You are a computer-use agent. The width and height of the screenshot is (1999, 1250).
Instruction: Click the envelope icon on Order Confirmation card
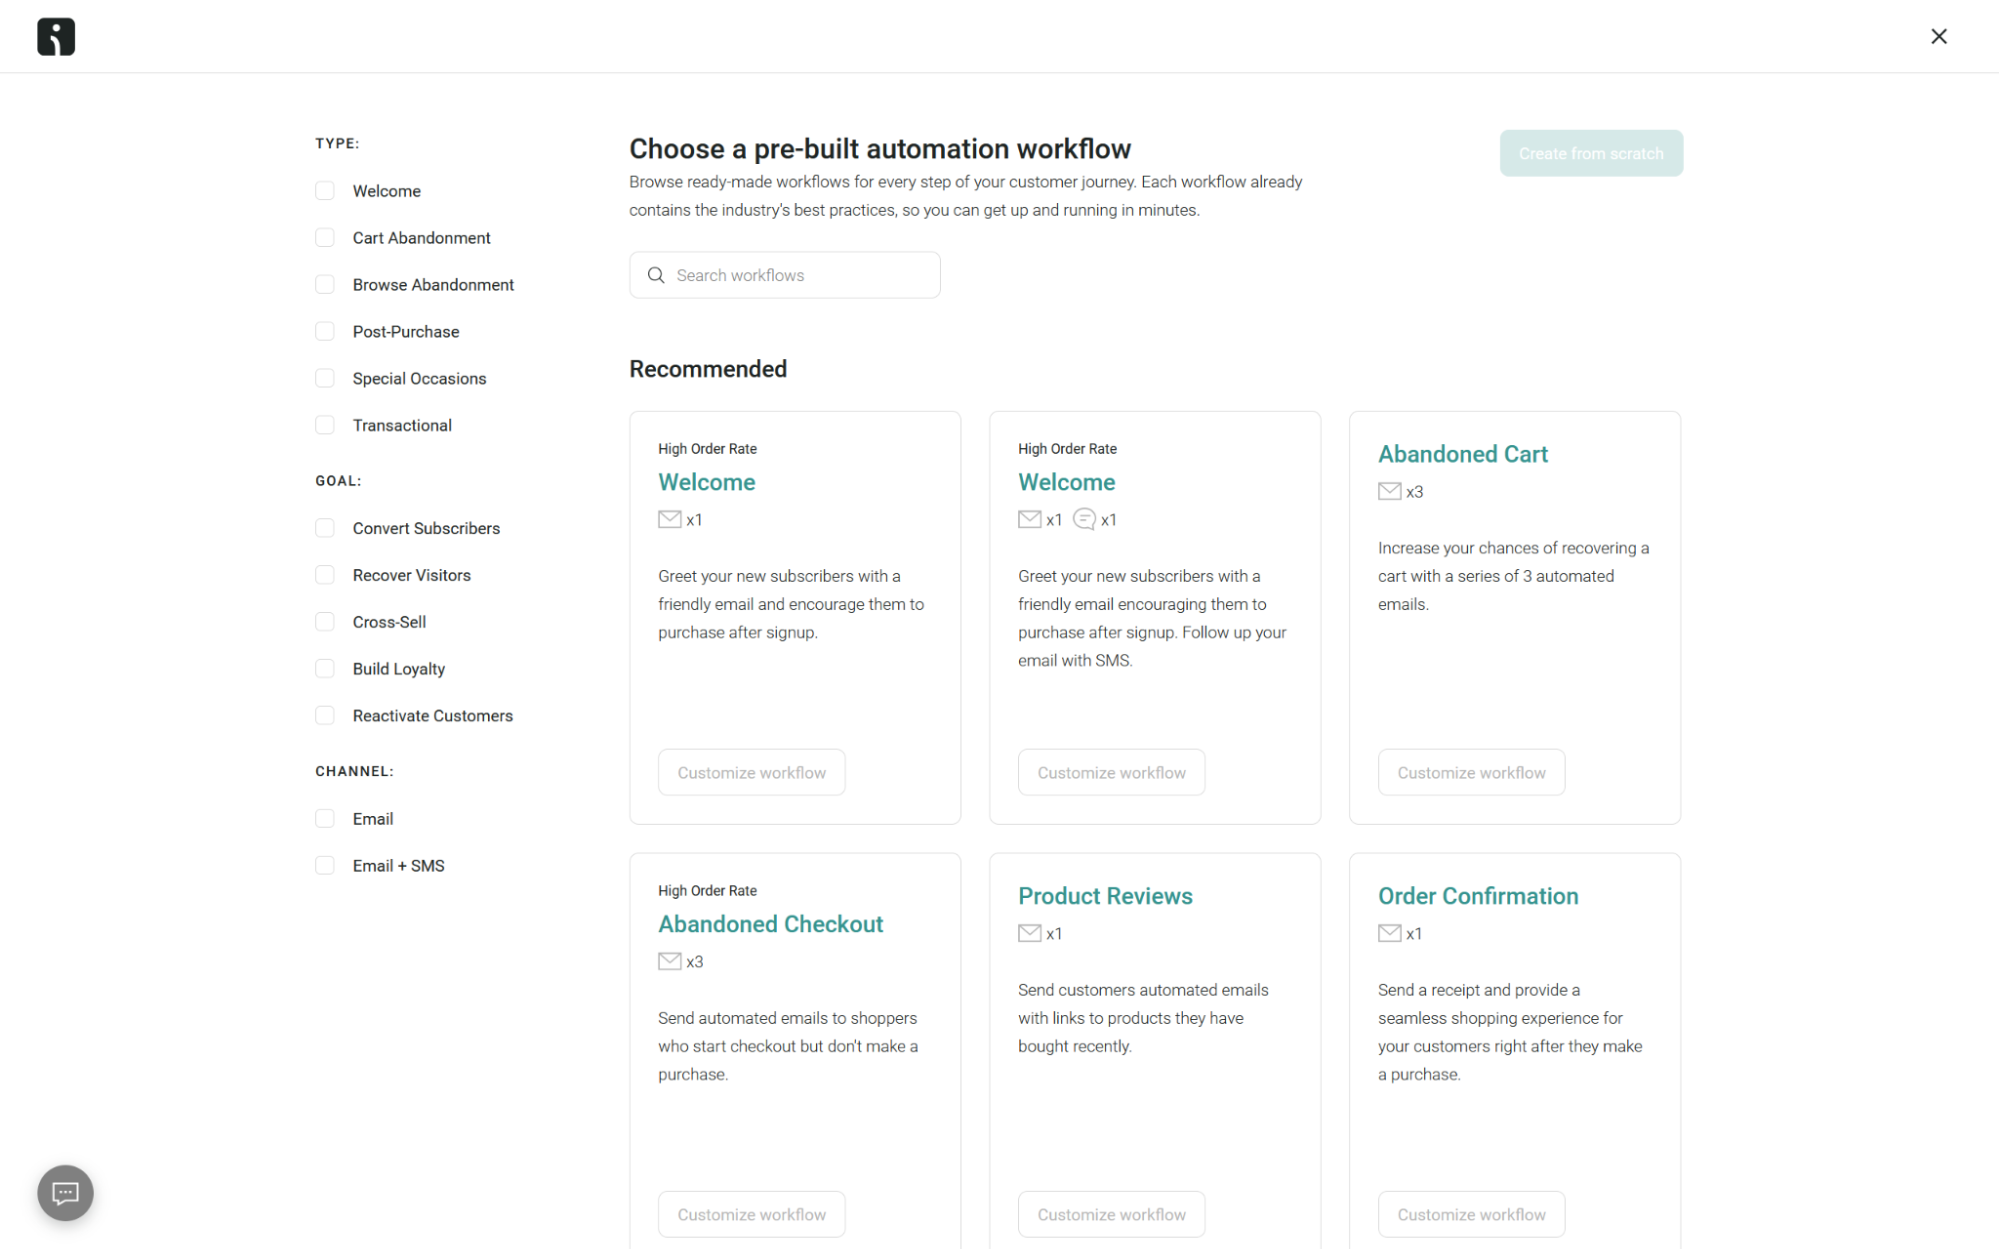pyautogui.click(x=1388, y=933)
